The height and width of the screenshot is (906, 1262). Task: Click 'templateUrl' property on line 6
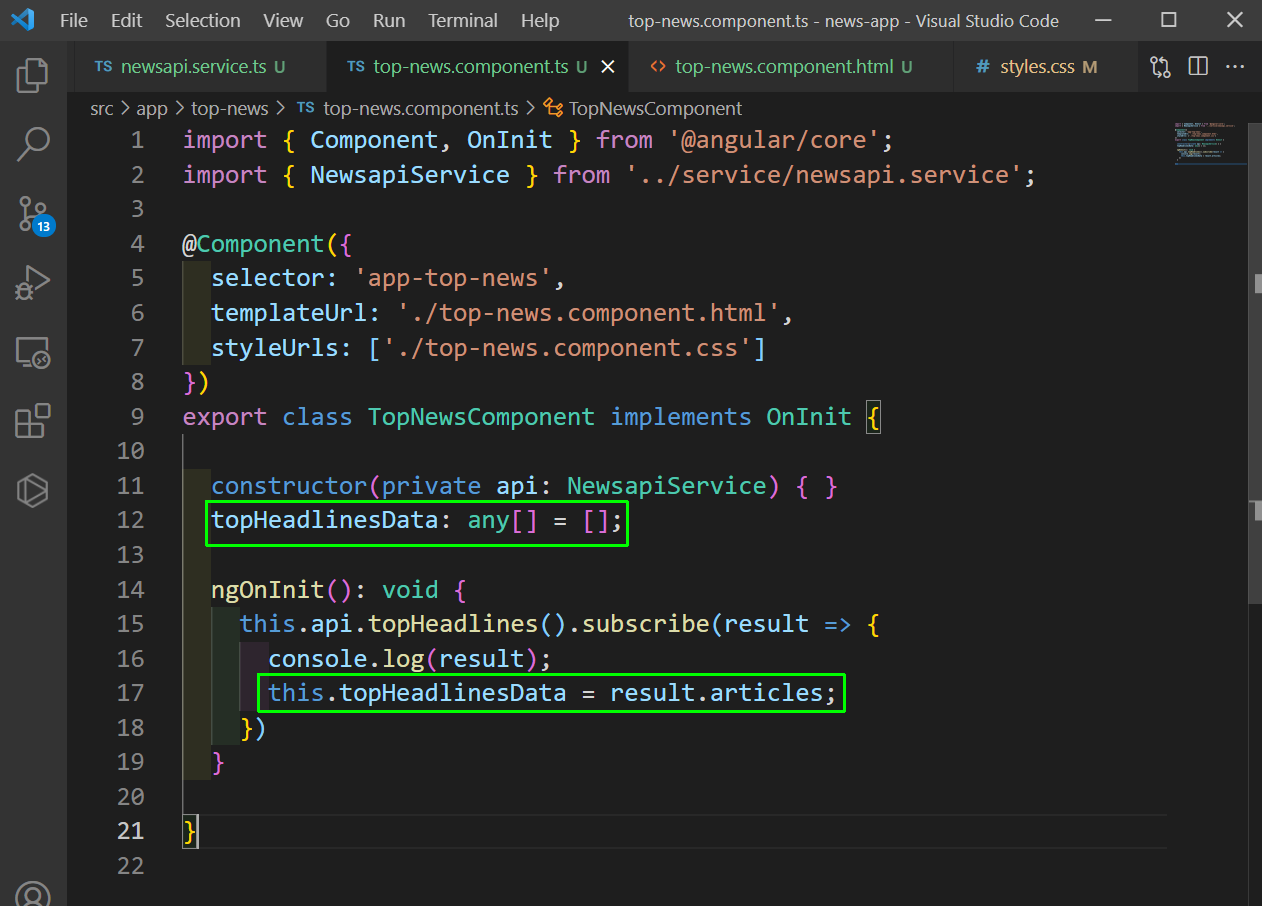[x=290, y=313]
